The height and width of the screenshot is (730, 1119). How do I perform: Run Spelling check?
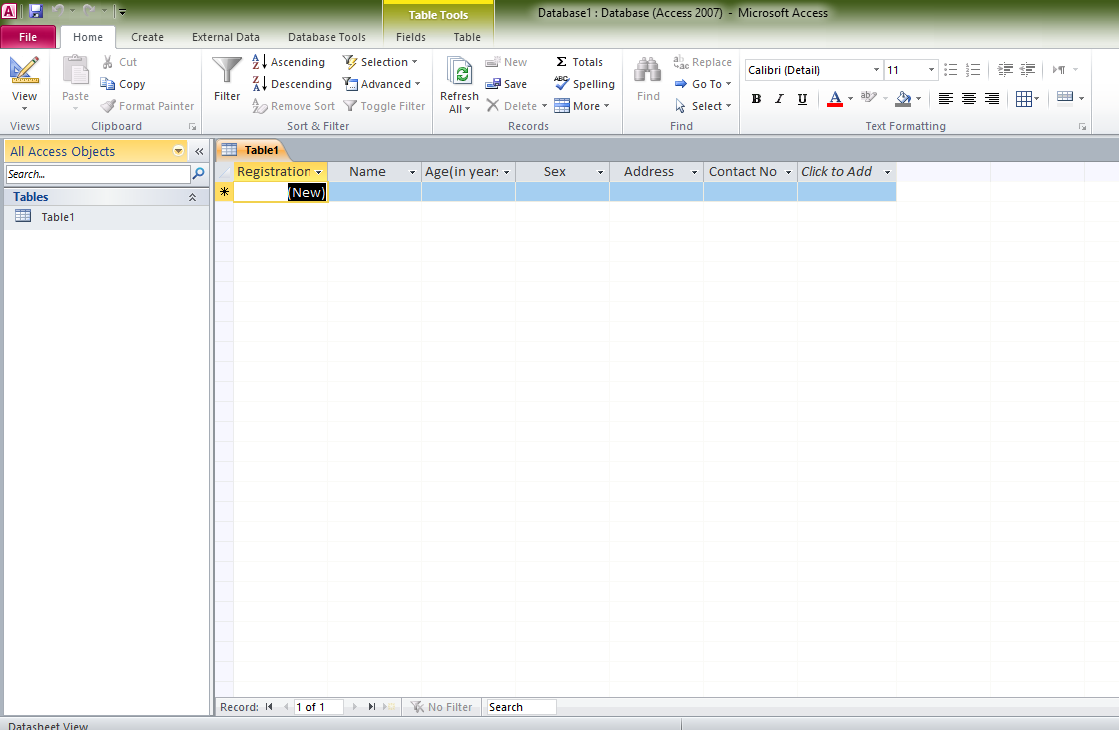click(x=584, y=84)
